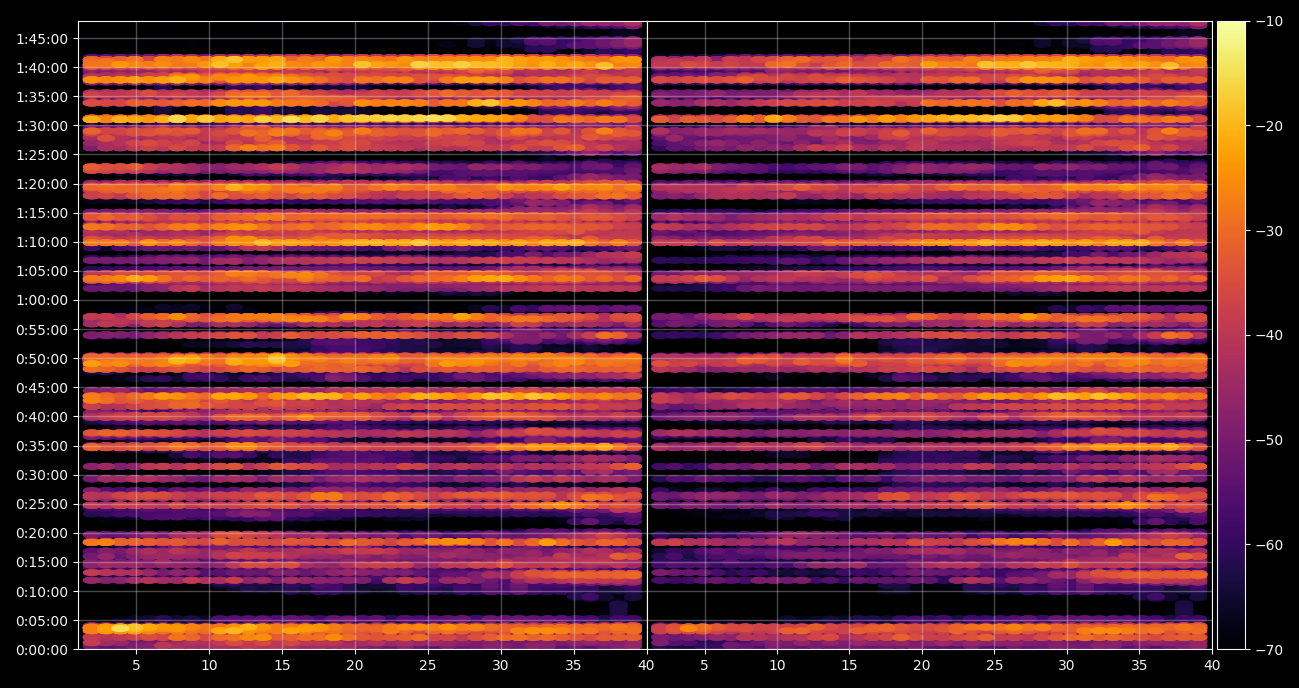This screenshot has height=688, width=1299.
Task: Click x-axis label 5 of right heatmap
Action: (x=704, y=665)
